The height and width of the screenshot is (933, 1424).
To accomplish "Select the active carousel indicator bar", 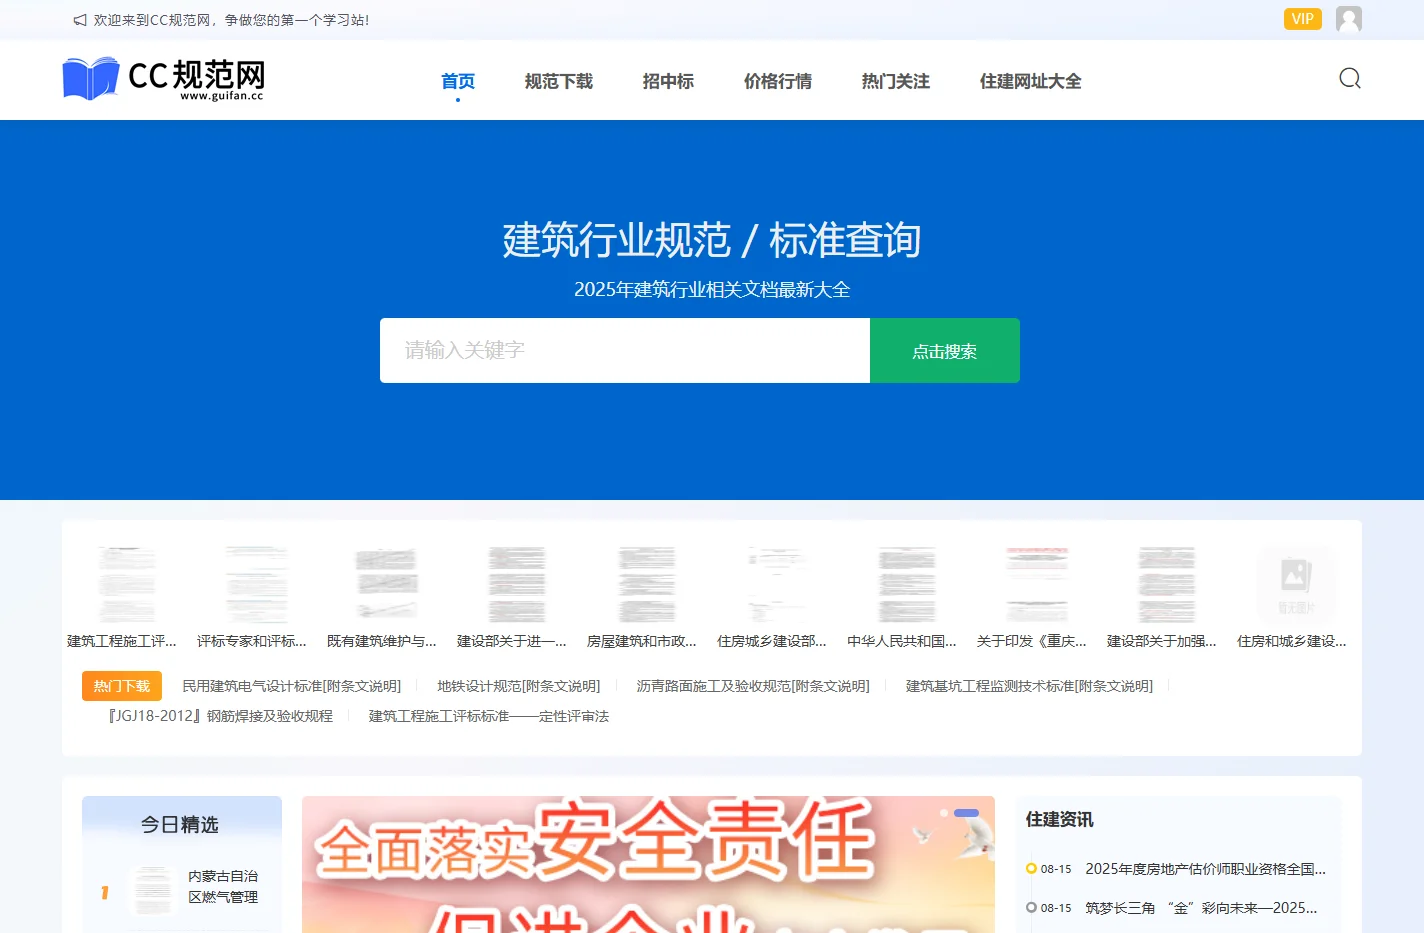I will pos(966,813).
